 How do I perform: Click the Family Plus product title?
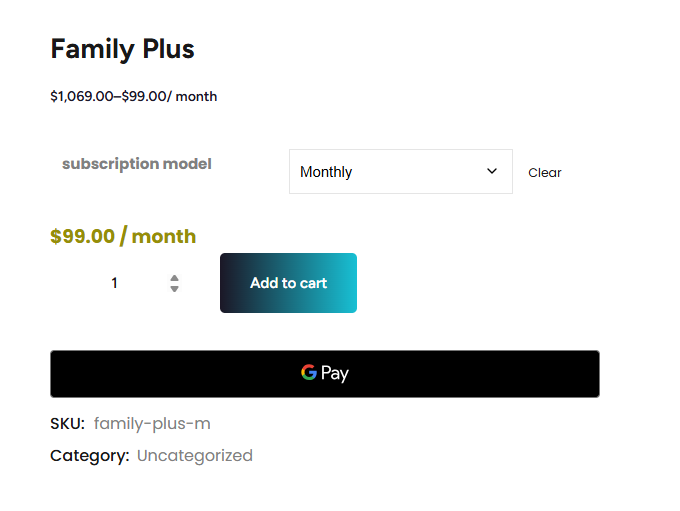(x=122, y=49)
